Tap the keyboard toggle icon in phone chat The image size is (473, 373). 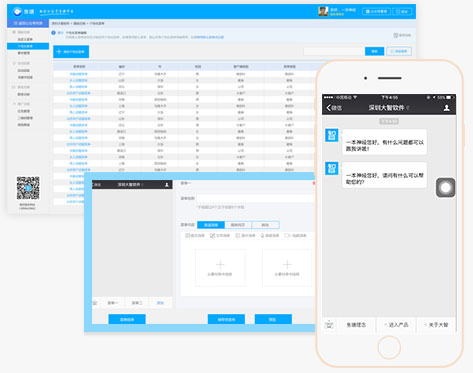(329, 324)
